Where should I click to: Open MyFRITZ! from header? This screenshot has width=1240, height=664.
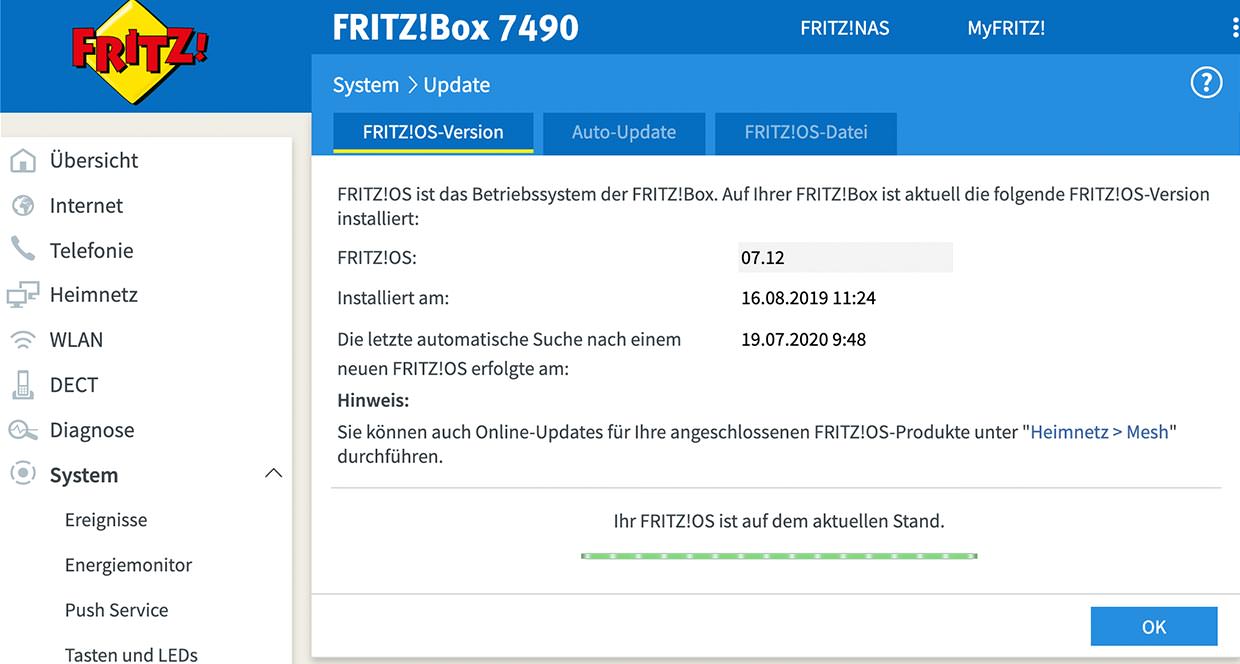point(1006,28)
